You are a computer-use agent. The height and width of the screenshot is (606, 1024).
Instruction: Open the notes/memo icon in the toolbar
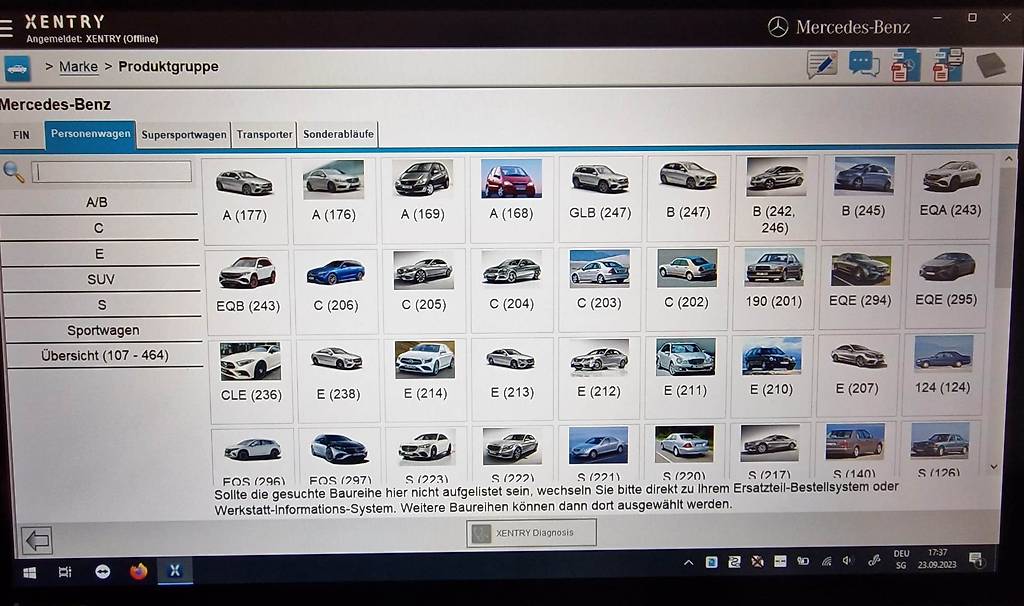point(821,64)
